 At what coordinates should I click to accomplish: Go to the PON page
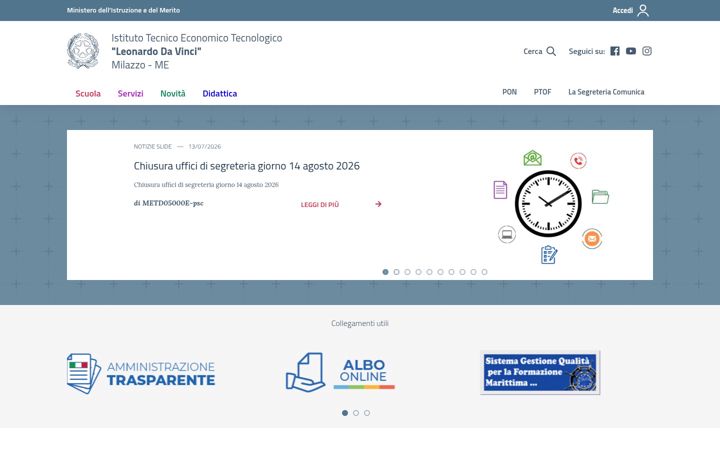pos(509,92)
